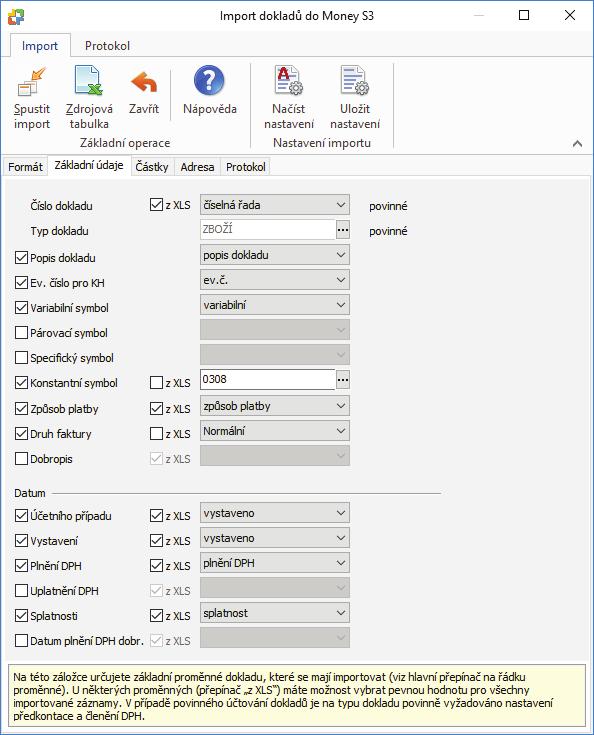Screen dimensions: 594x735
Task: Open Zdrojová tabulka spreadsheet icon
Action: 89,81
